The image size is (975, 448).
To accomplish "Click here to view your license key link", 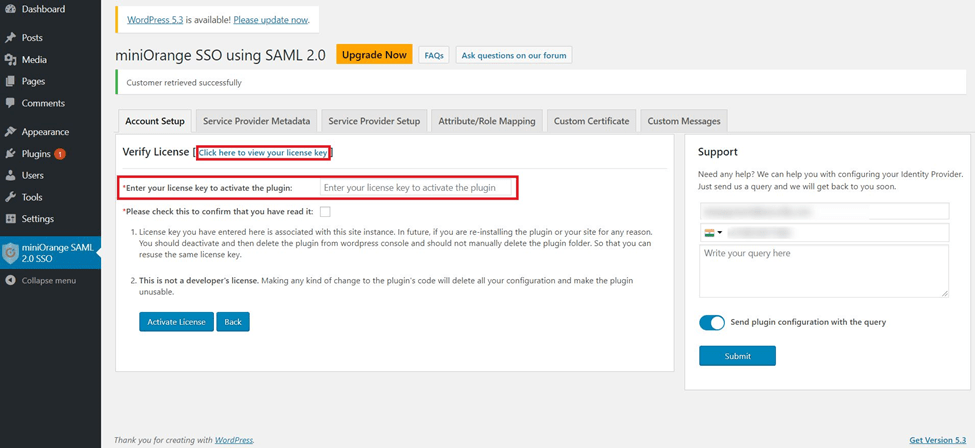I will click(x=263, y=152).
